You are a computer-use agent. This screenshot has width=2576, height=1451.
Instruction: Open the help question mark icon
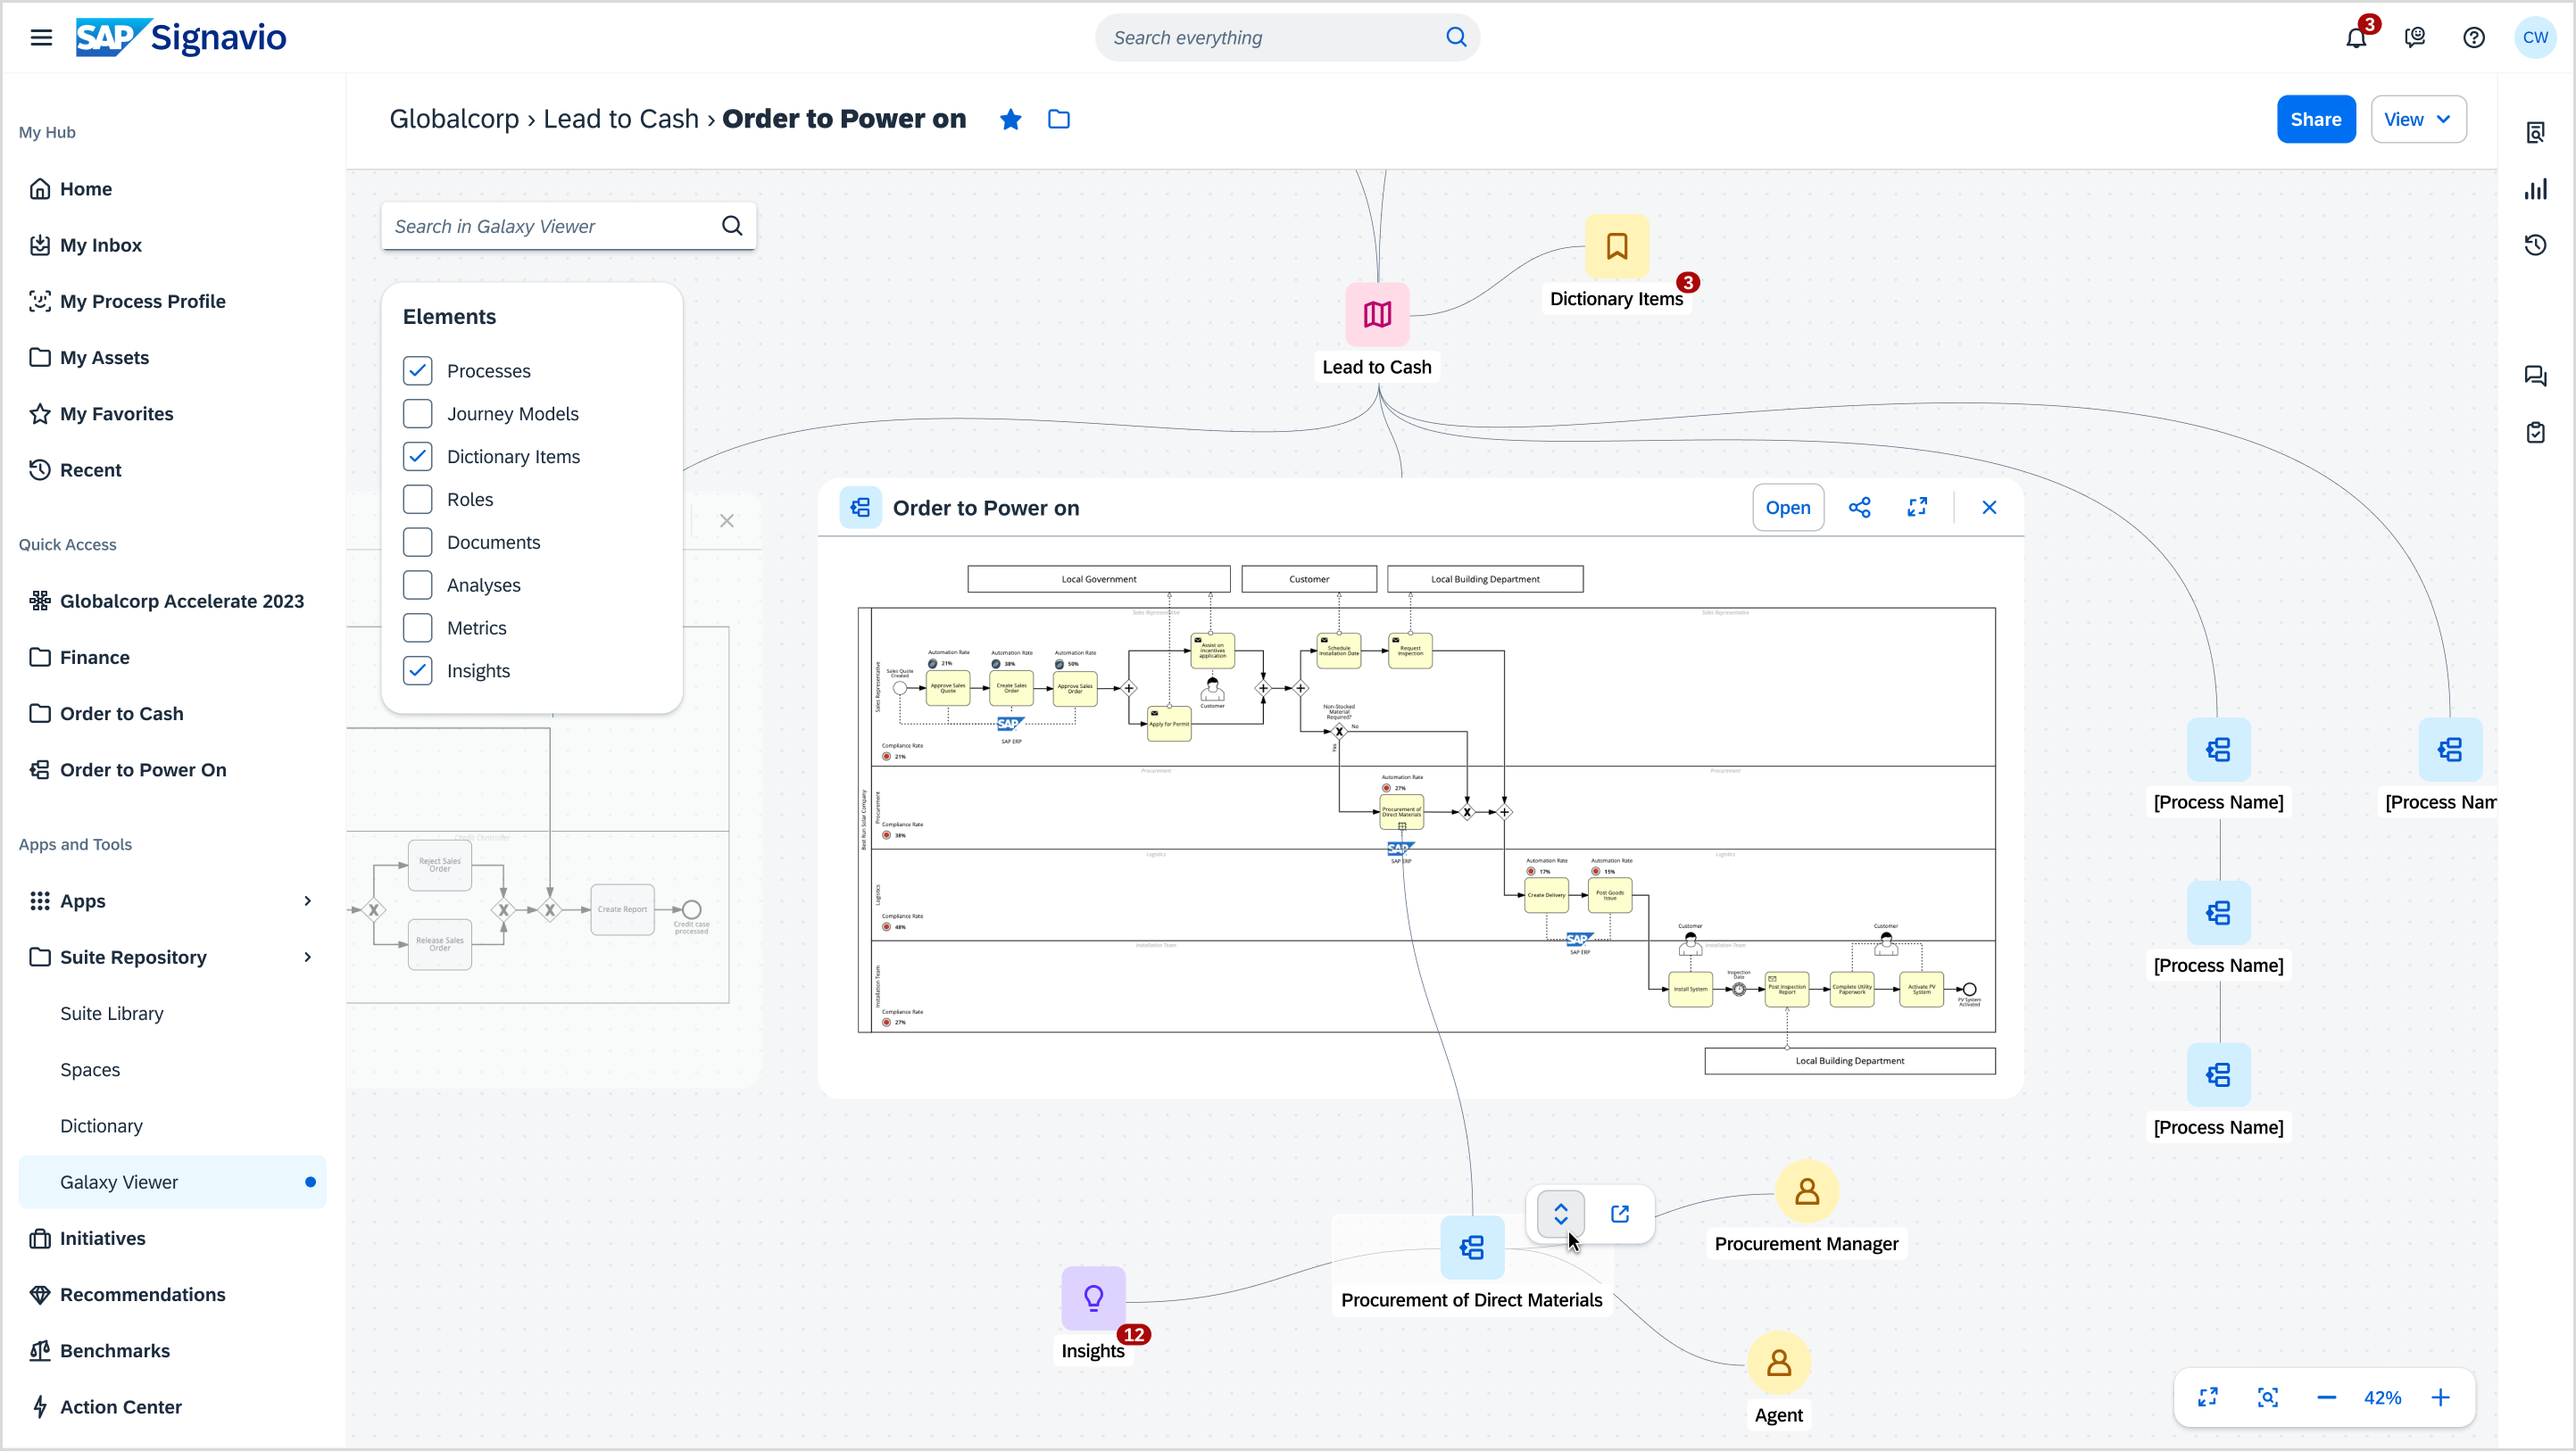pyautogui.click(x=2474, y=38)
